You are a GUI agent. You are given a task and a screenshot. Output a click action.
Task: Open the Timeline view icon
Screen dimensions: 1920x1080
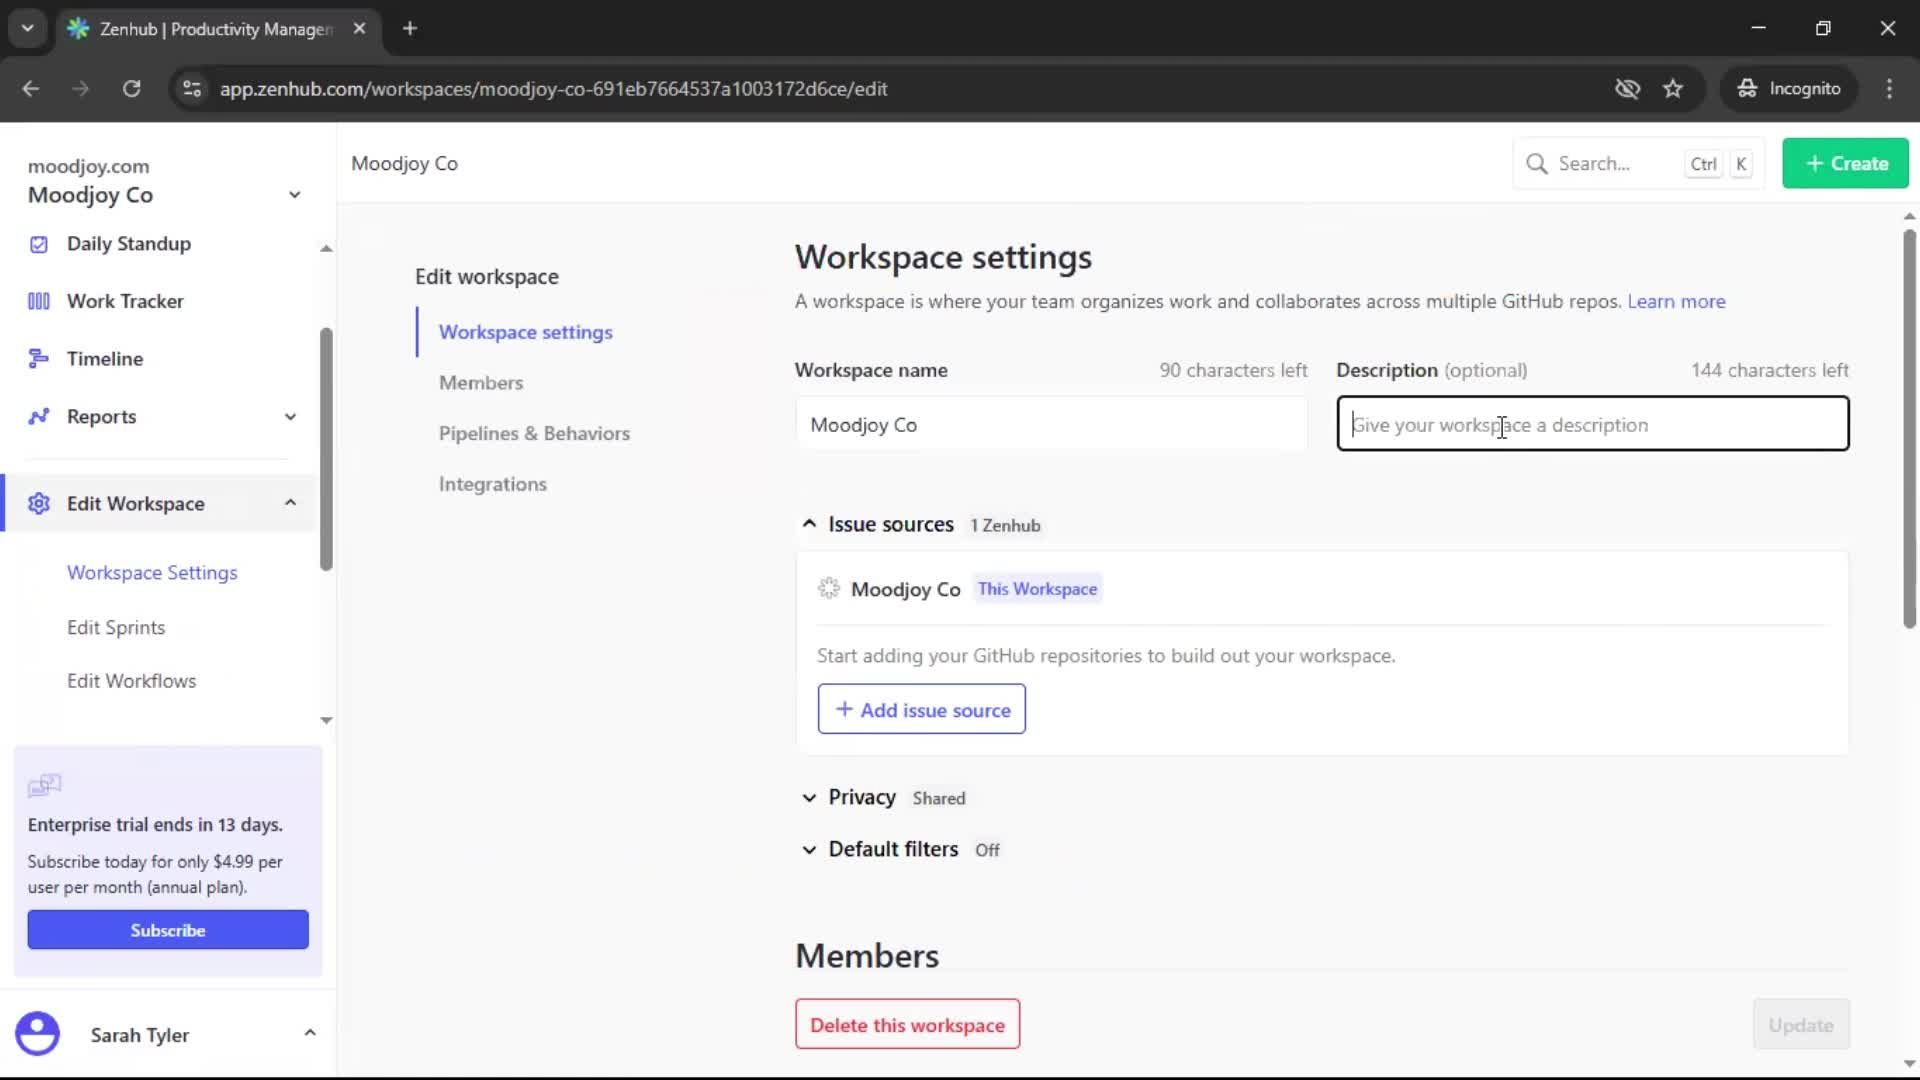tap(37, 358)
